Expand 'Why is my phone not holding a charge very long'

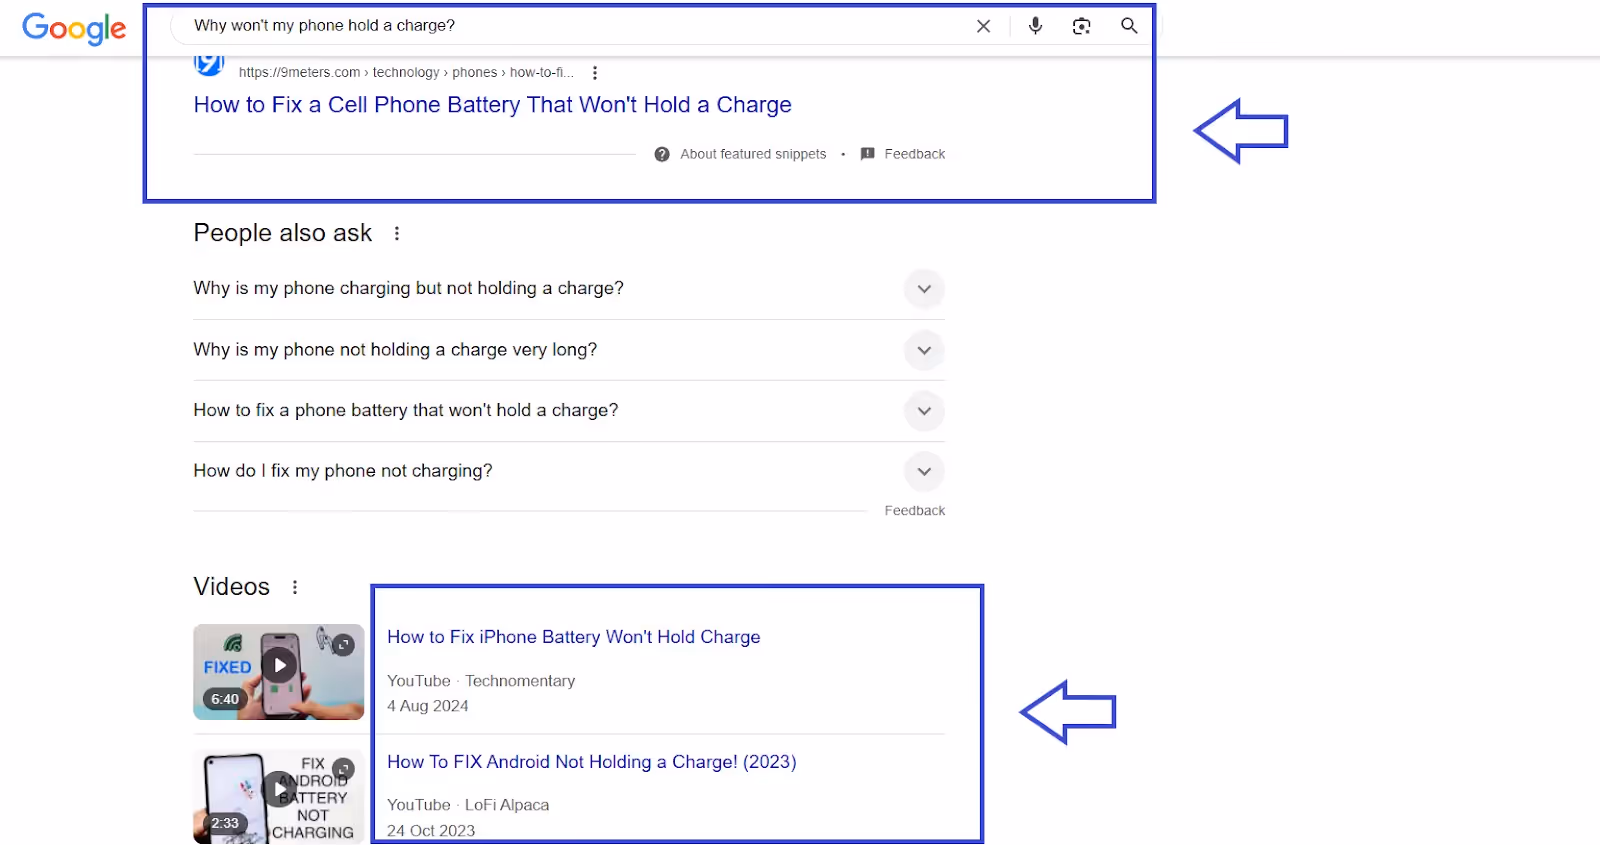pyautogui.click(x=924, y=350)
